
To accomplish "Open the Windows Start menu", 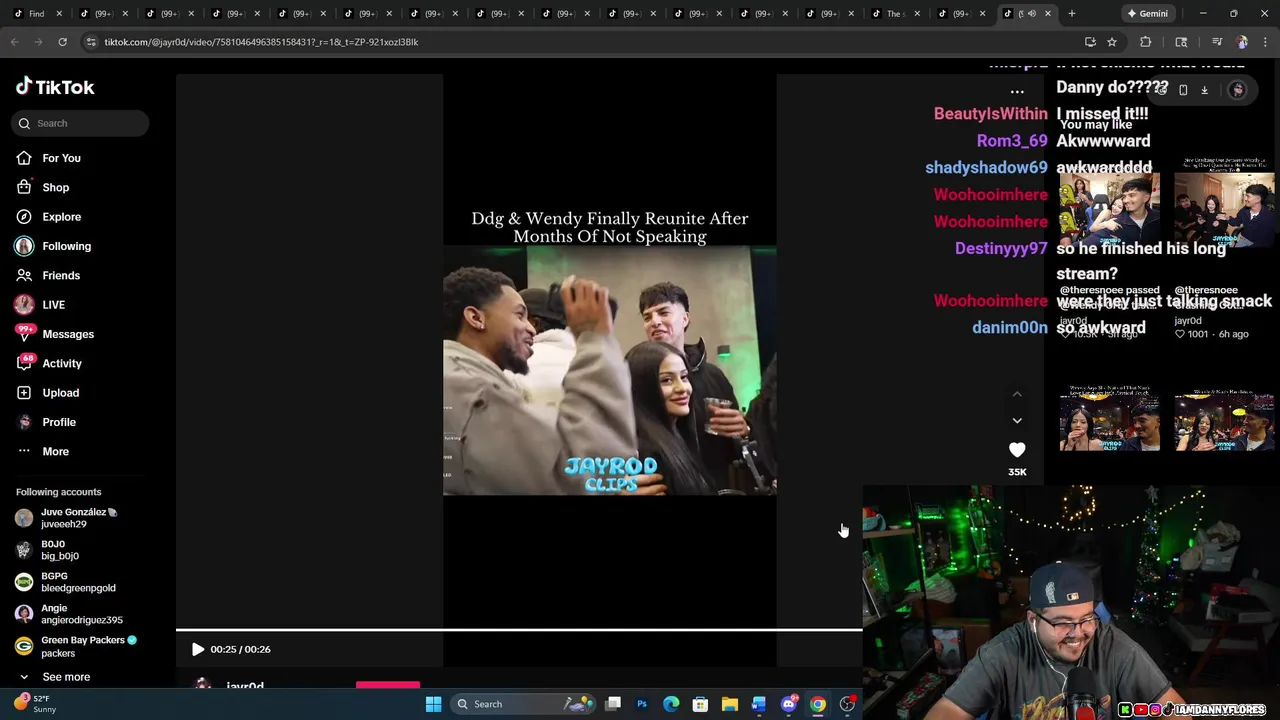I will [x=434, y=704].
